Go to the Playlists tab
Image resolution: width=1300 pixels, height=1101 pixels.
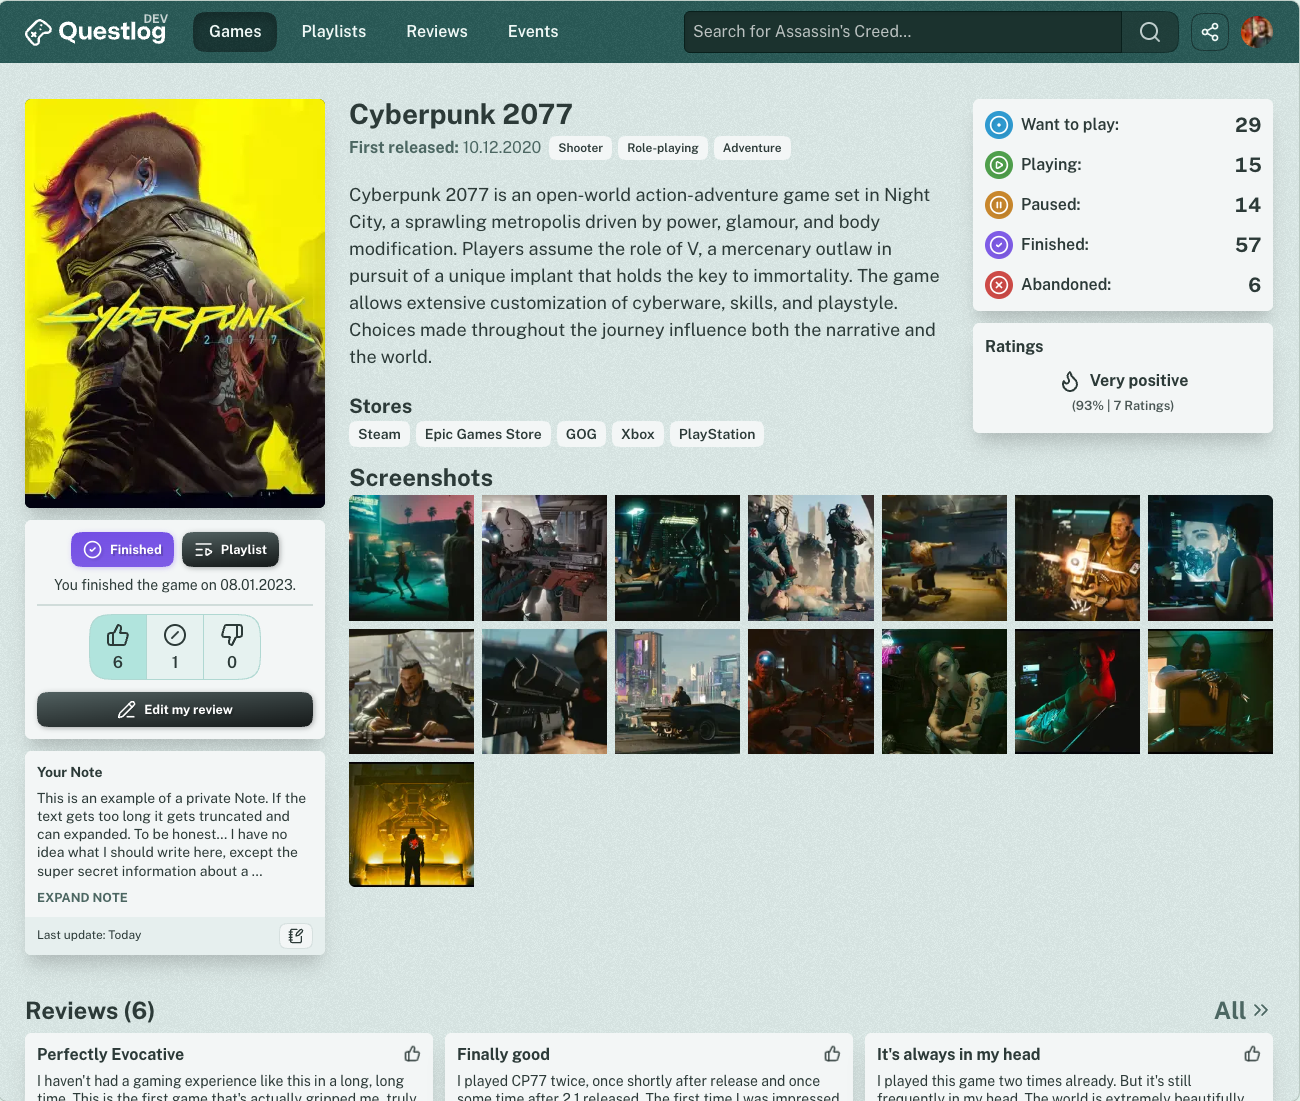coord(334,32)
